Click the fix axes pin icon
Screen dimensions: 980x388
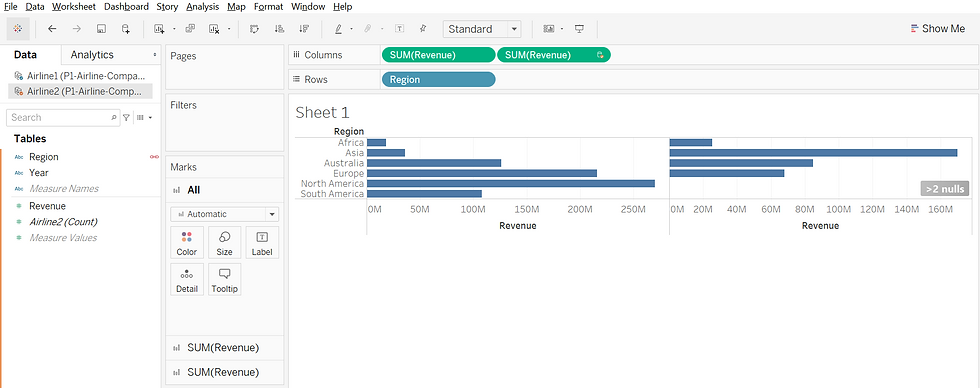pos(423,29)
